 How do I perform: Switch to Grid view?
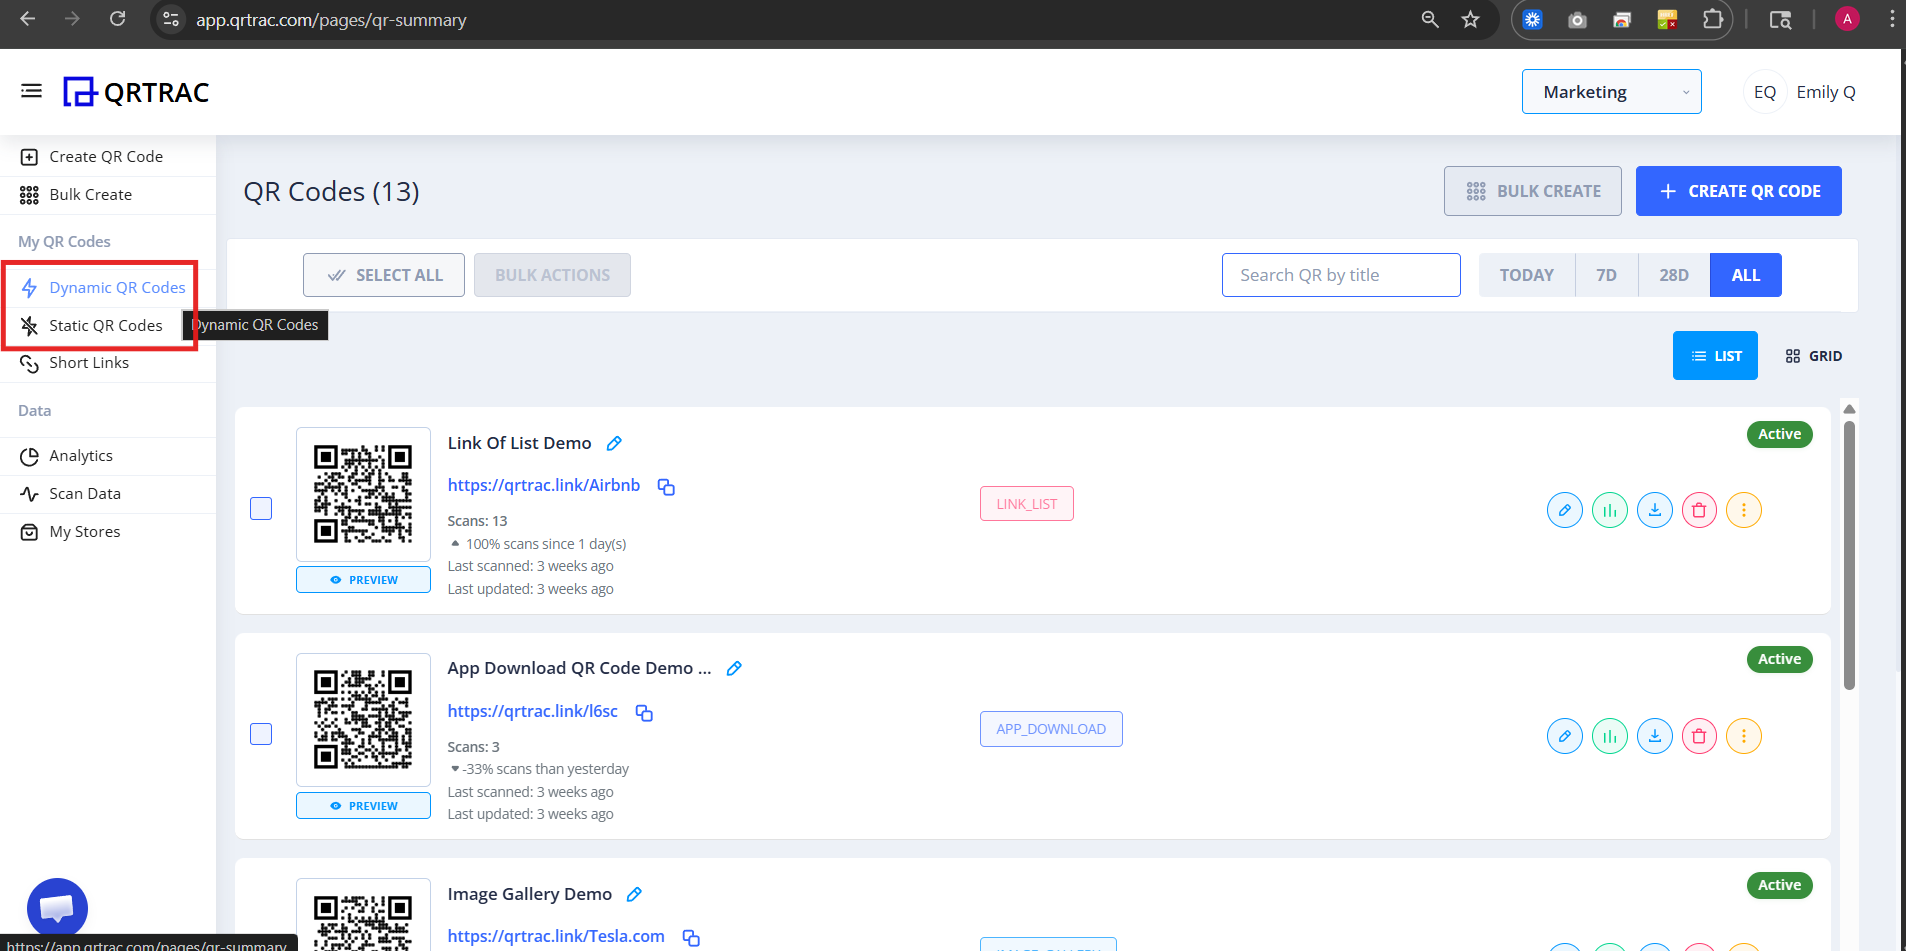[x=1813, y=355]
